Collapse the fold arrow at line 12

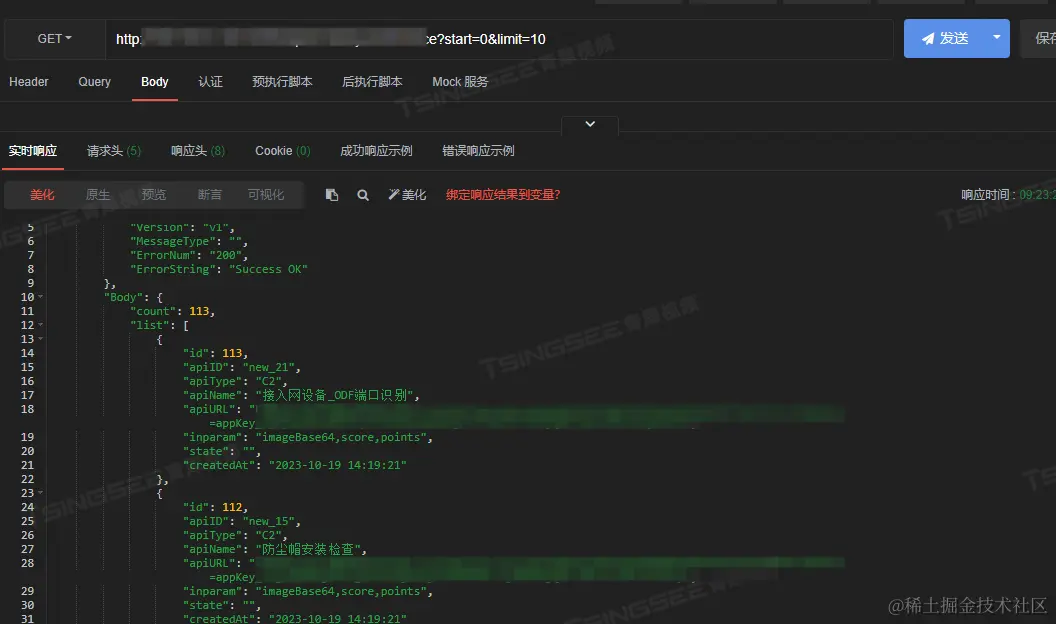pyautogui.click(x=40, y=325)
